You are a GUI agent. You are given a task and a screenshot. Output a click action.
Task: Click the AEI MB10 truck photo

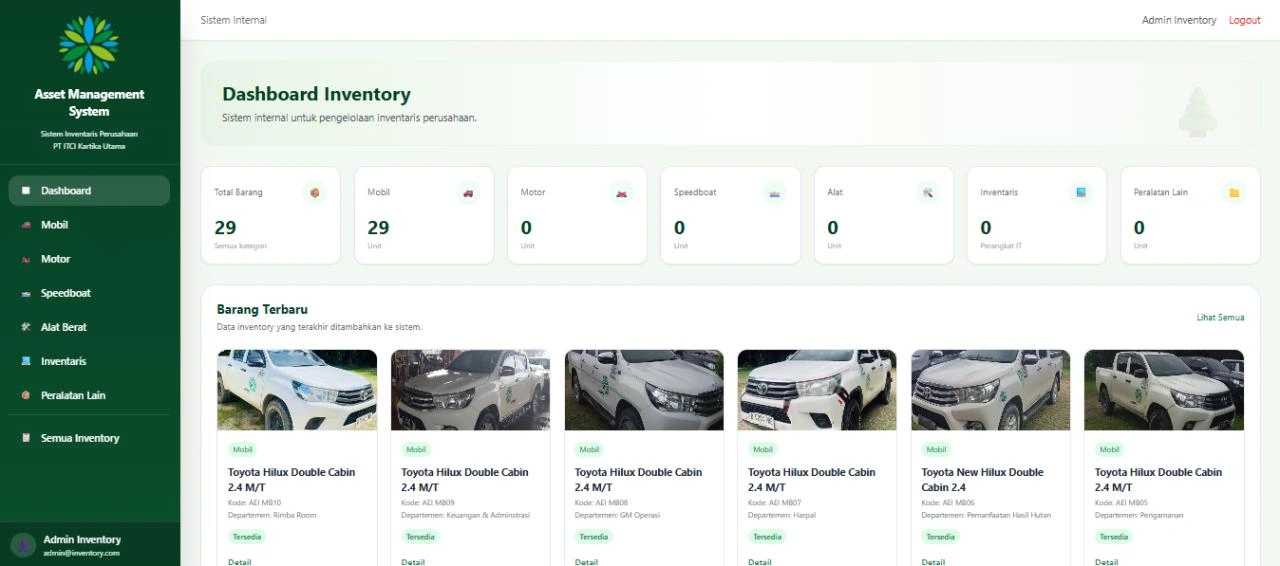pyautogui.click(x=297, y=390)
